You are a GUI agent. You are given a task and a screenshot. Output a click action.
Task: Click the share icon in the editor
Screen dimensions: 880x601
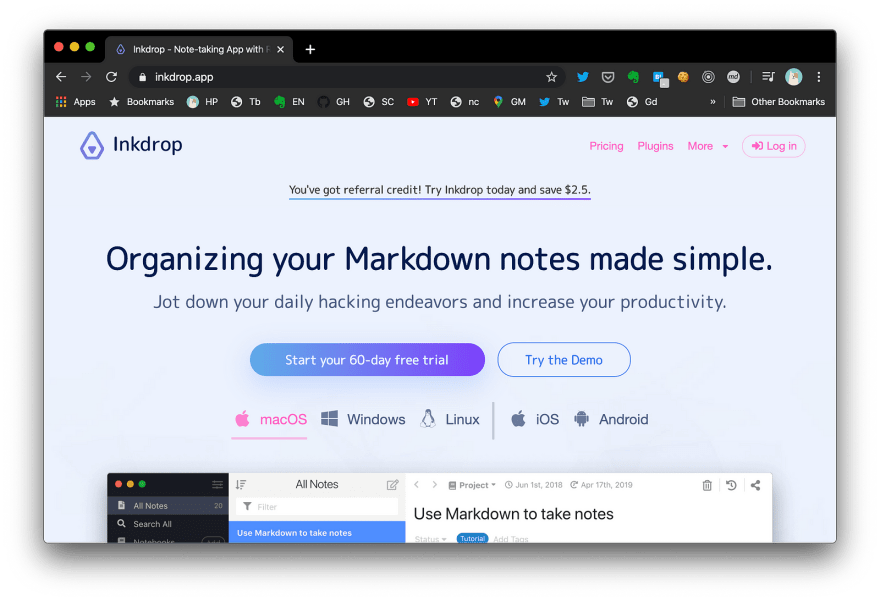point(755,485)
